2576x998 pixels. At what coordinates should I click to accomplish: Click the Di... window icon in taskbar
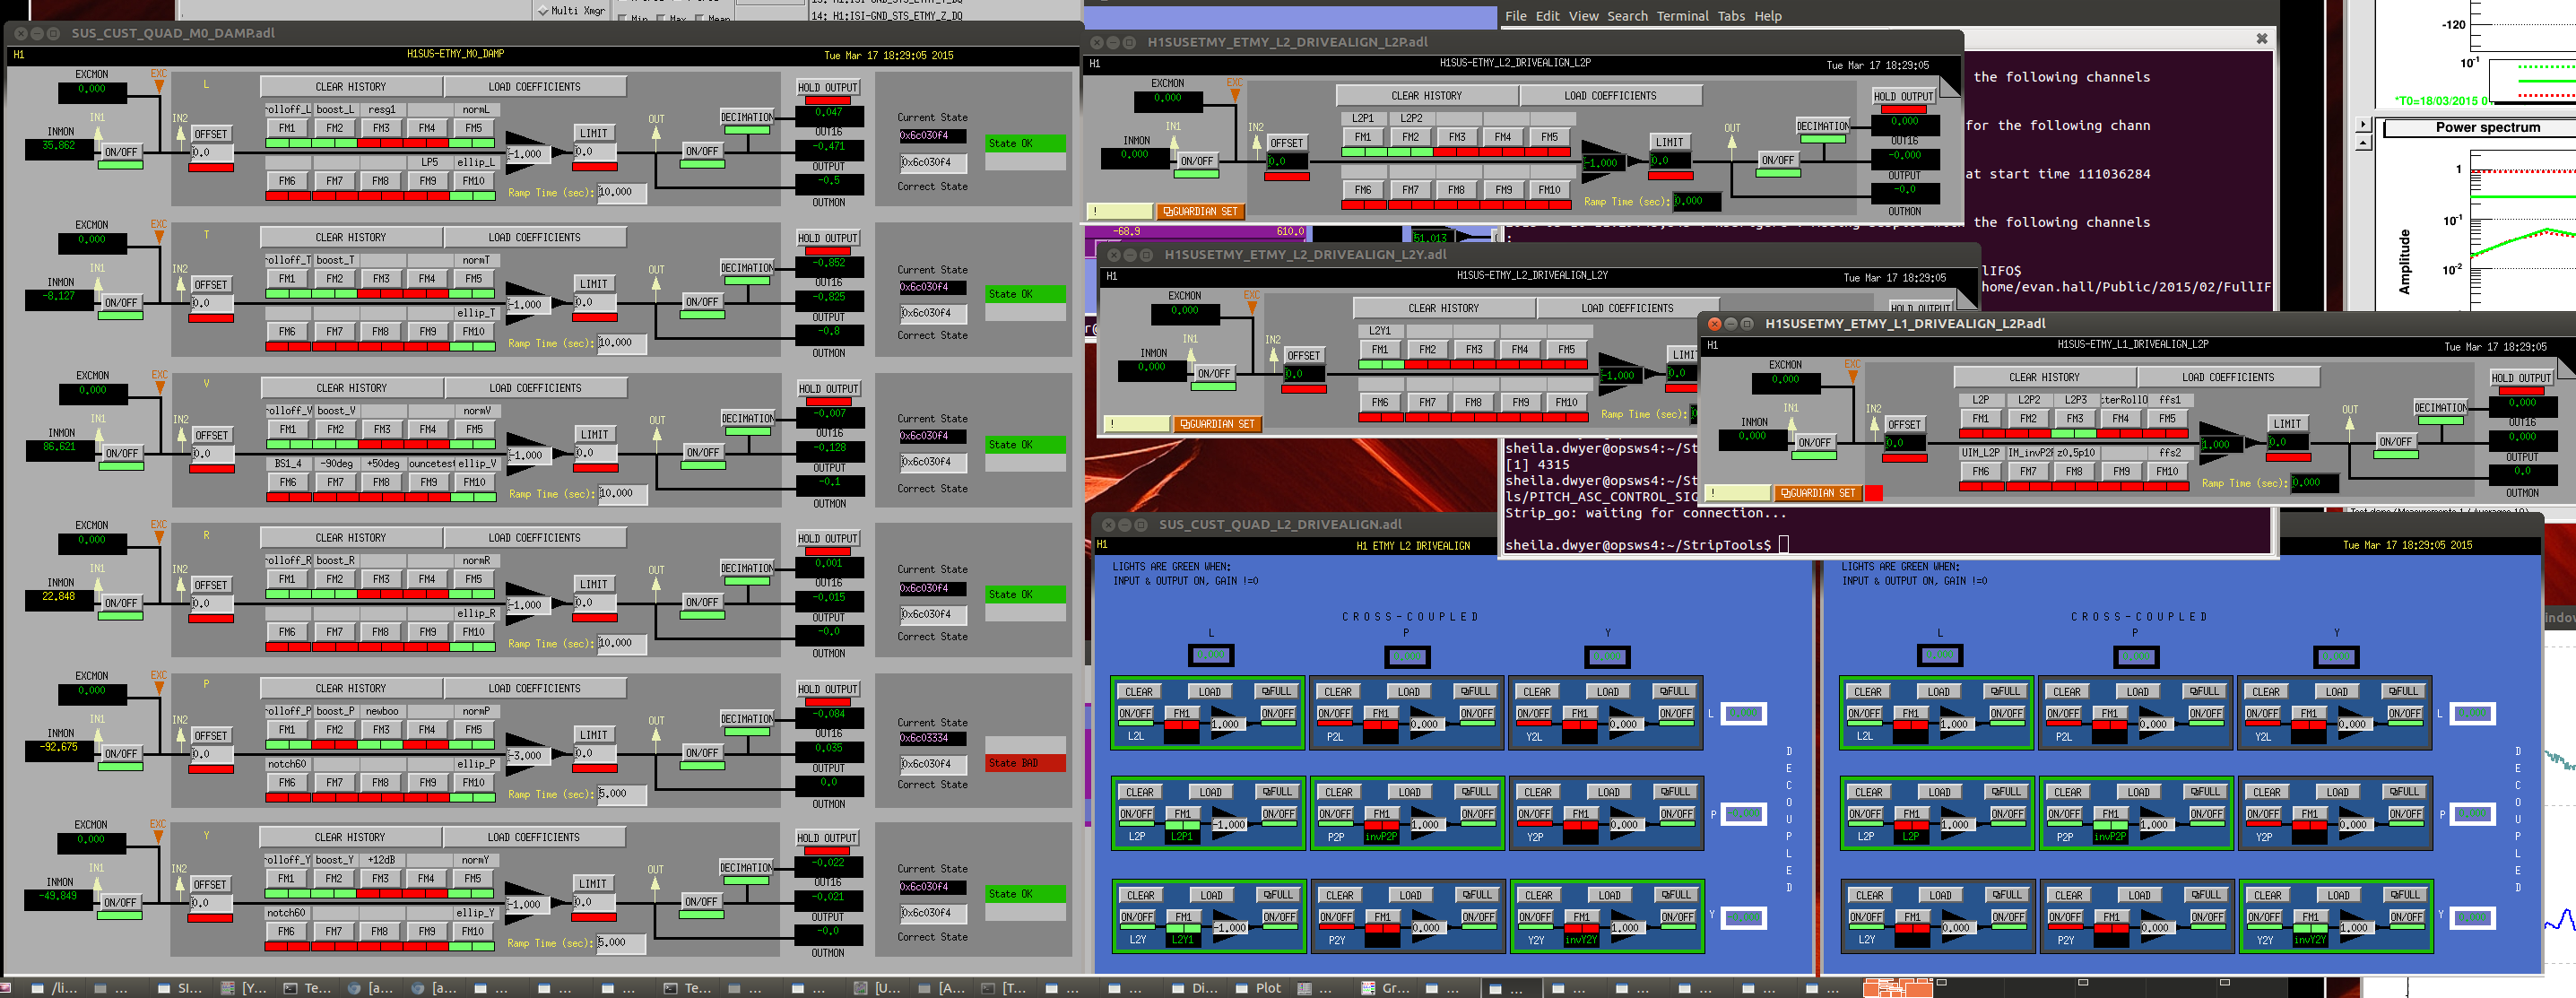click(x=1195, y=988)
